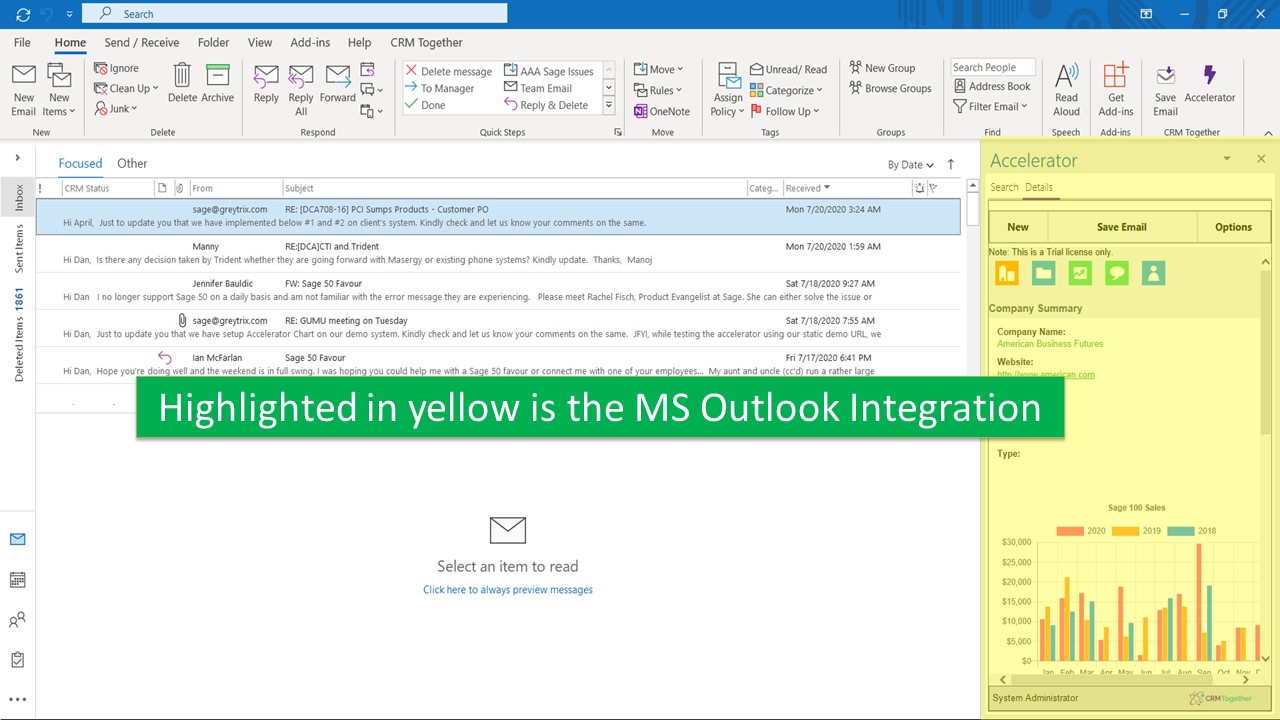Run the Team Email quick step
1280x720 pixels.
[x=538, y=88]
